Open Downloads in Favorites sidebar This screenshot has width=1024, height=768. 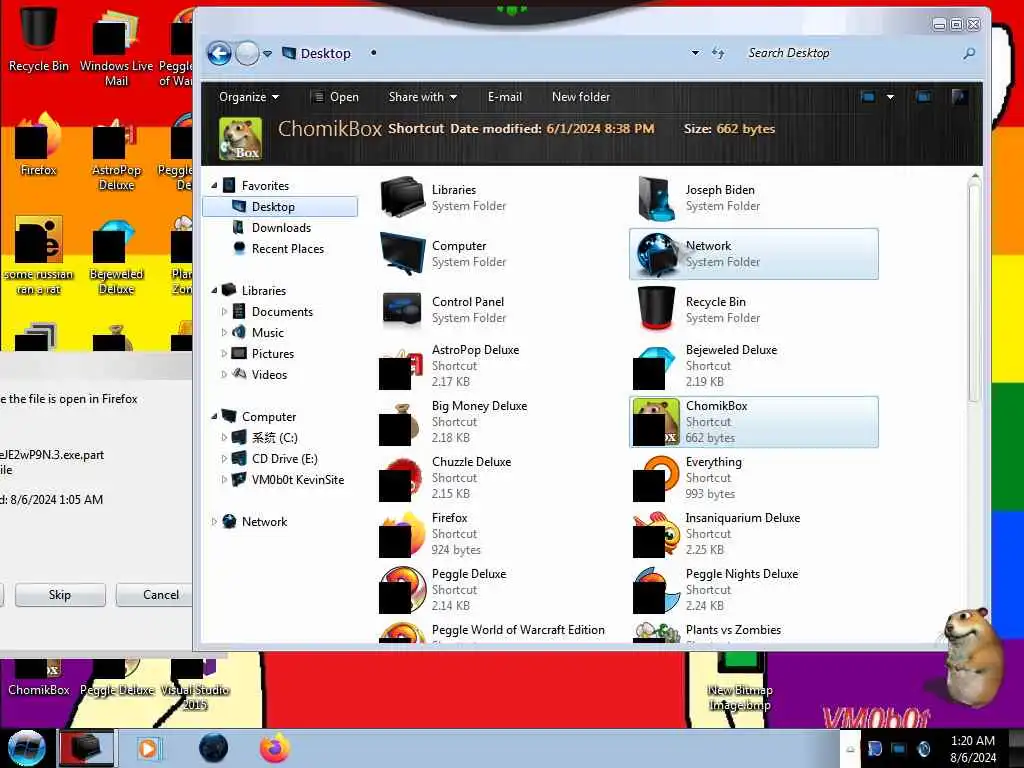[281, 227]
